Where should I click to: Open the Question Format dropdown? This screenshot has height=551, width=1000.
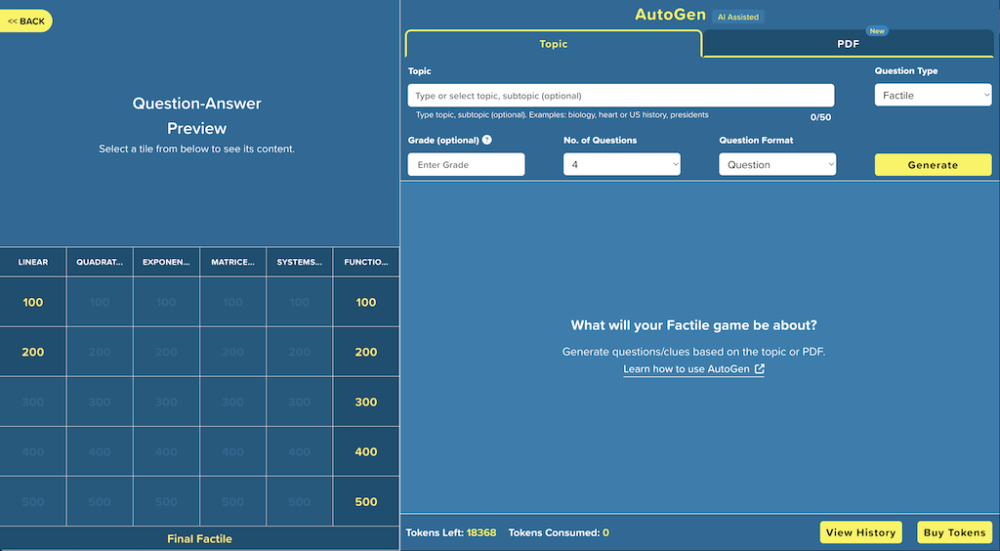pos(777,165)
